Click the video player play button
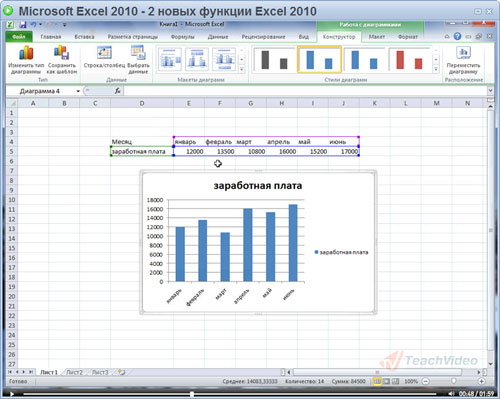 pyautogui.click(x=12, y=394)
